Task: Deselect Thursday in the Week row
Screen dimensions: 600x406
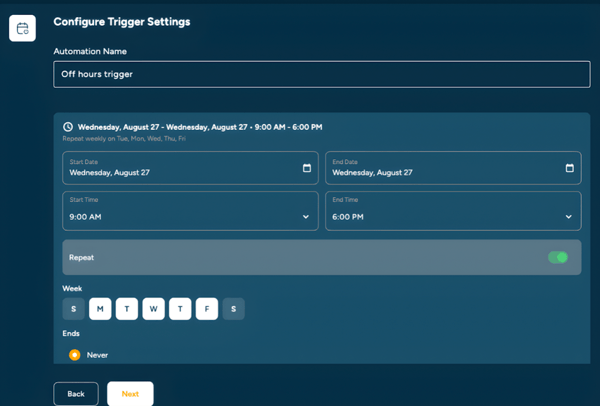Action: [x=180, y=309]
